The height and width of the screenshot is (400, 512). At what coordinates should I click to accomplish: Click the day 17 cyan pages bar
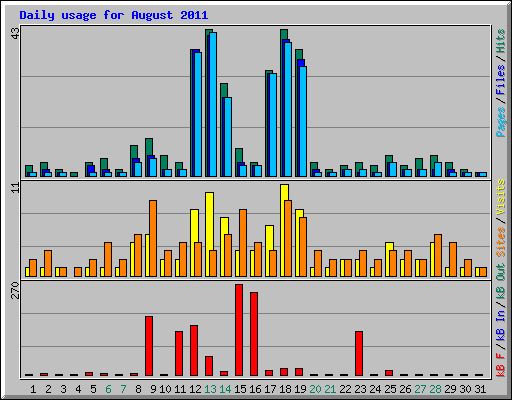(x=273, y=125)
